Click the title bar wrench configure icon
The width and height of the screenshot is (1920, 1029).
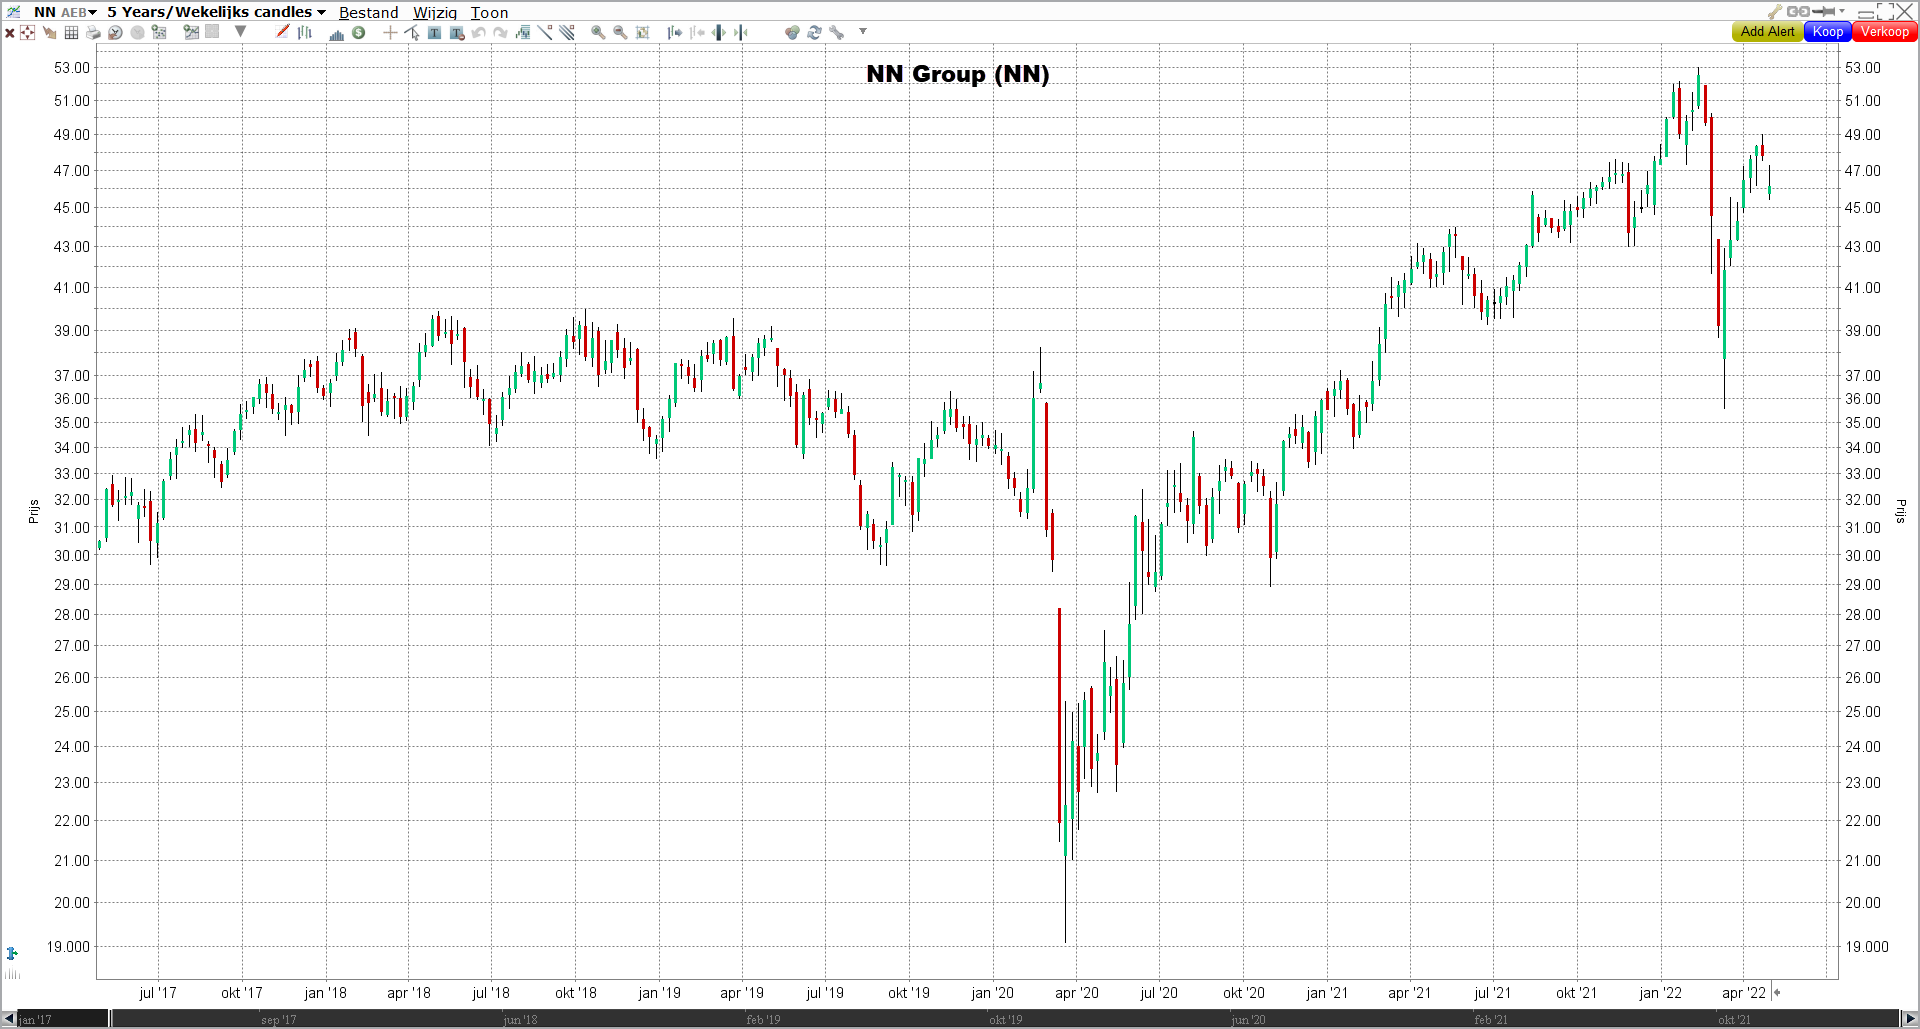point(1775,12)
